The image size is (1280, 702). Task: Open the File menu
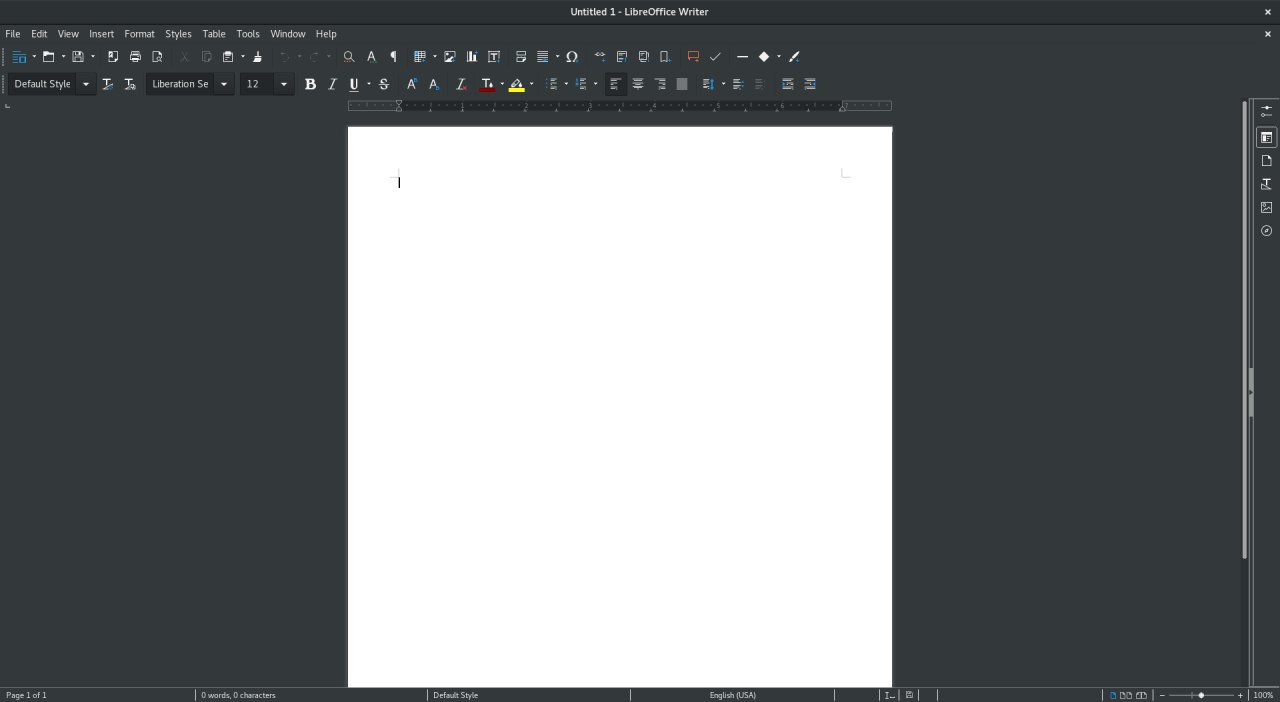coord(13,34)
